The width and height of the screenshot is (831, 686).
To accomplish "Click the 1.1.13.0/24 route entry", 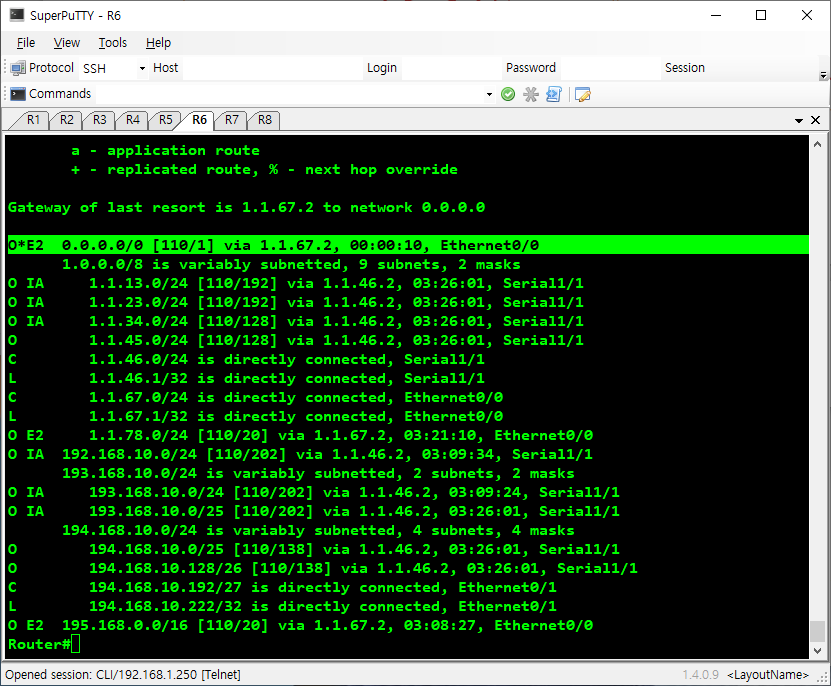I will 296,283.
